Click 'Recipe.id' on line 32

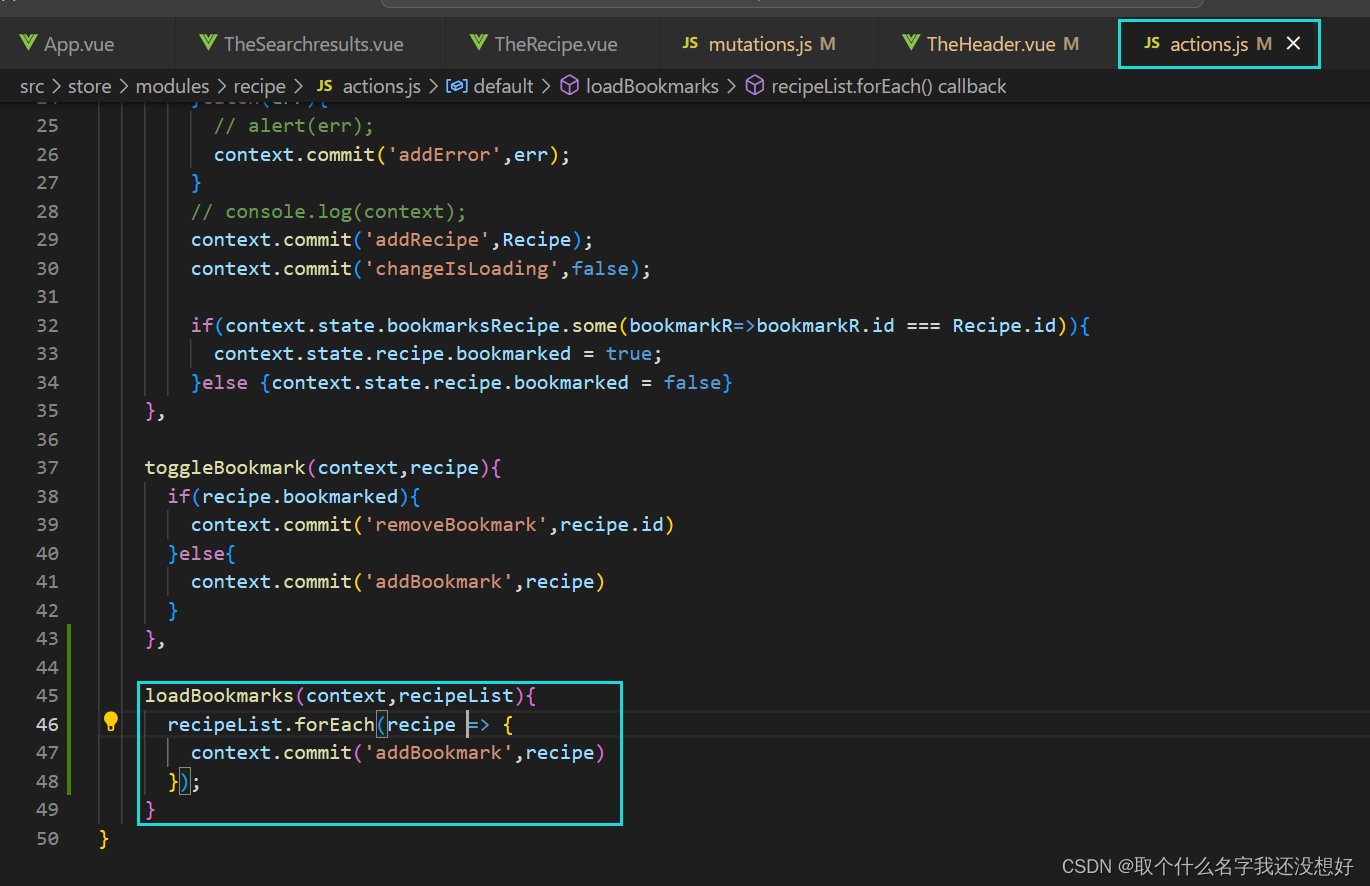point(1003,325)
